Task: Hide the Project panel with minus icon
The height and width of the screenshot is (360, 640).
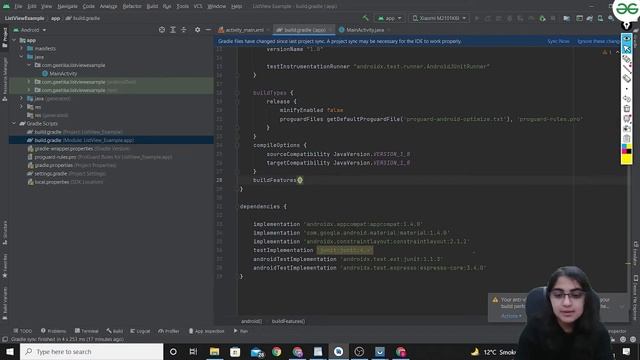Action: 208,30
